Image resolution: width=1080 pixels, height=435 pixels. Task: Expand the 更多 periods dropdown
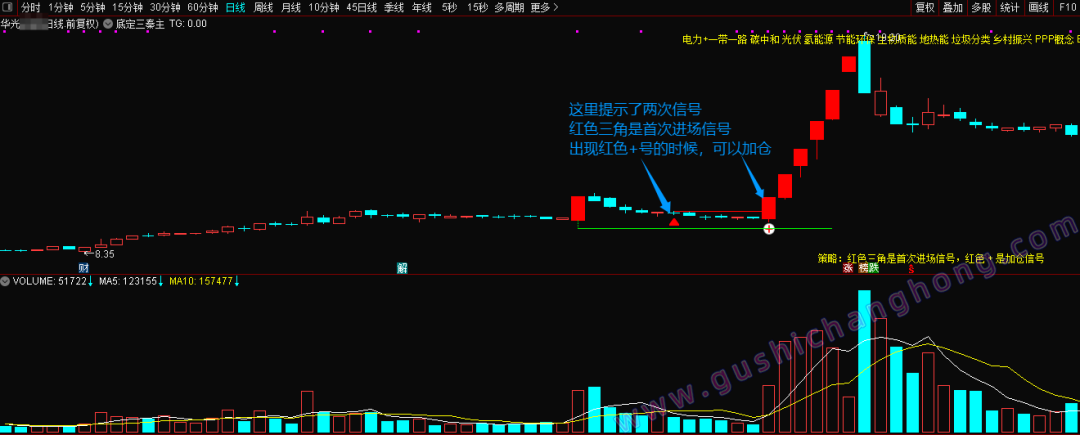pos(545,8)
